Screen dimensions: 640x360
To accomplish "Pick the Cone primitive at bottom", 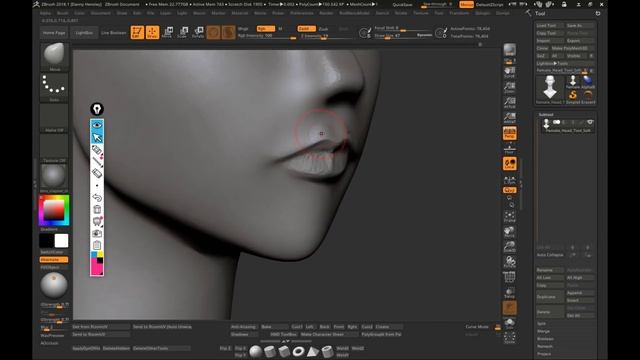I will pos(313,351).
